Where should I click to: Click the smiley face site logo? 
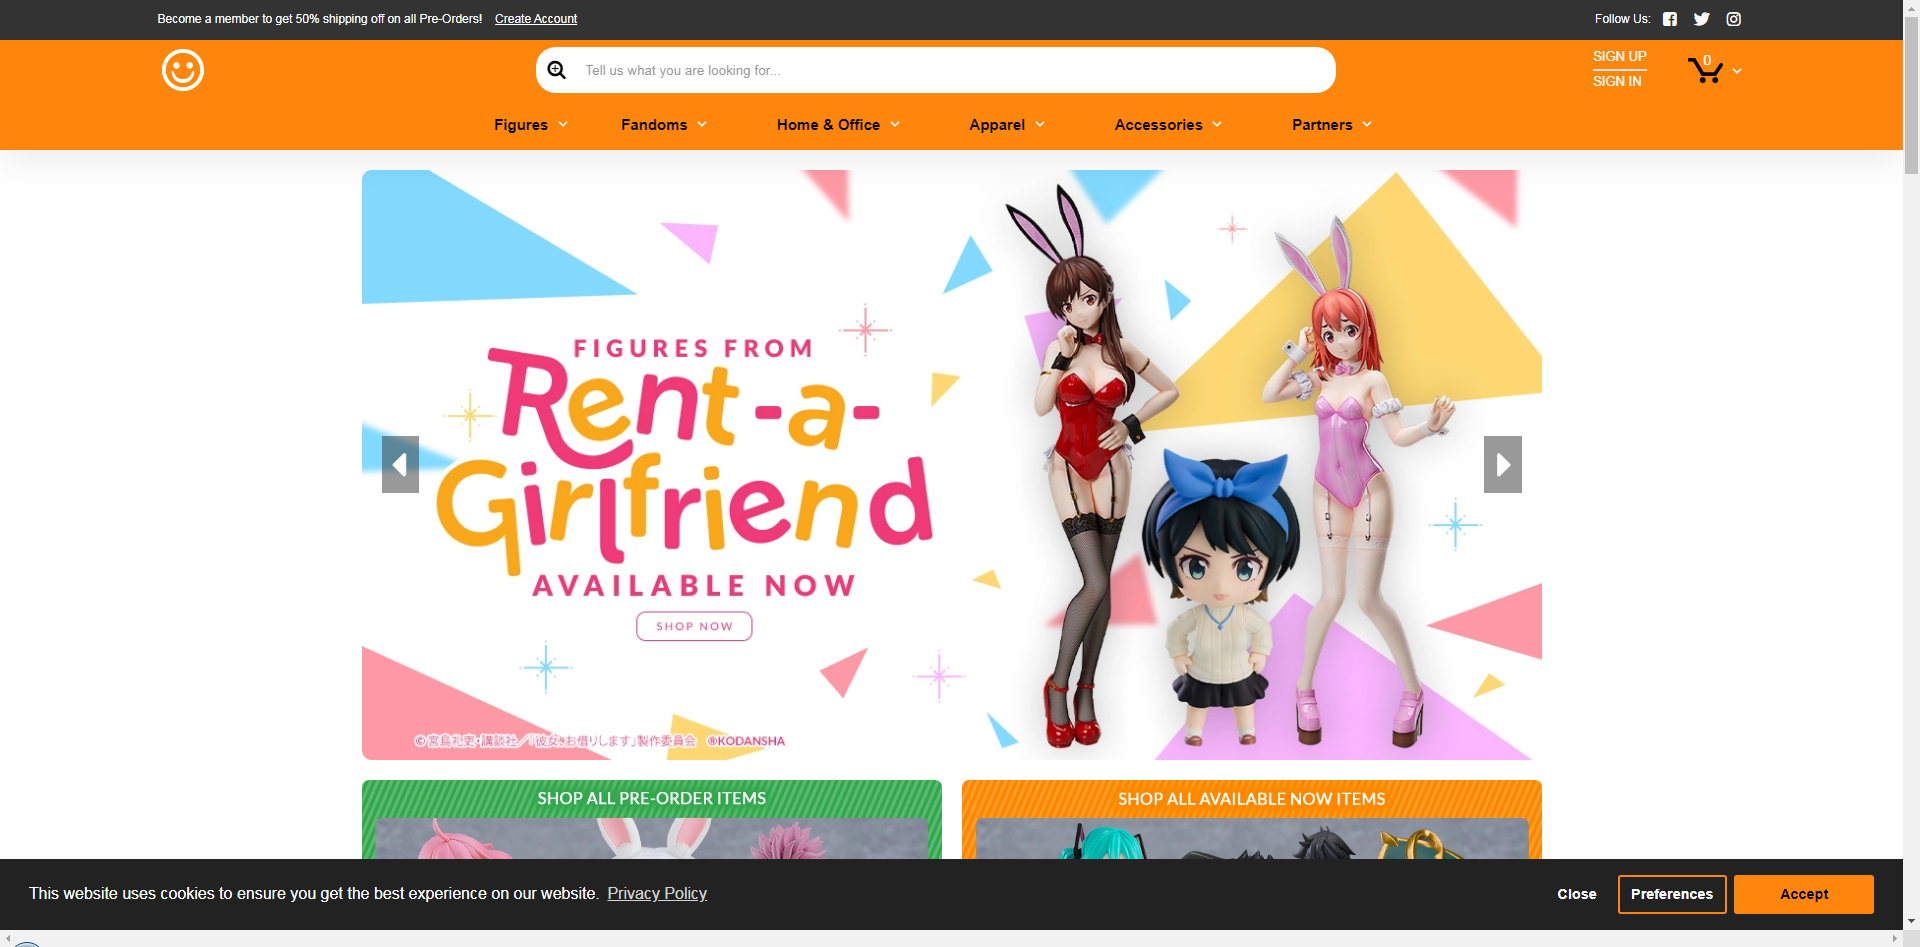click(x=183, y=70)
